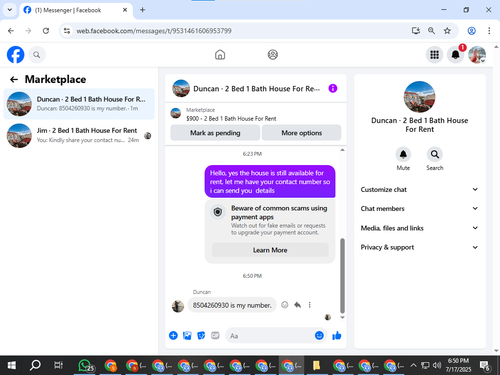The image size is (500, 375).
Task: Open site information icon in address bar
Action: 67,31
